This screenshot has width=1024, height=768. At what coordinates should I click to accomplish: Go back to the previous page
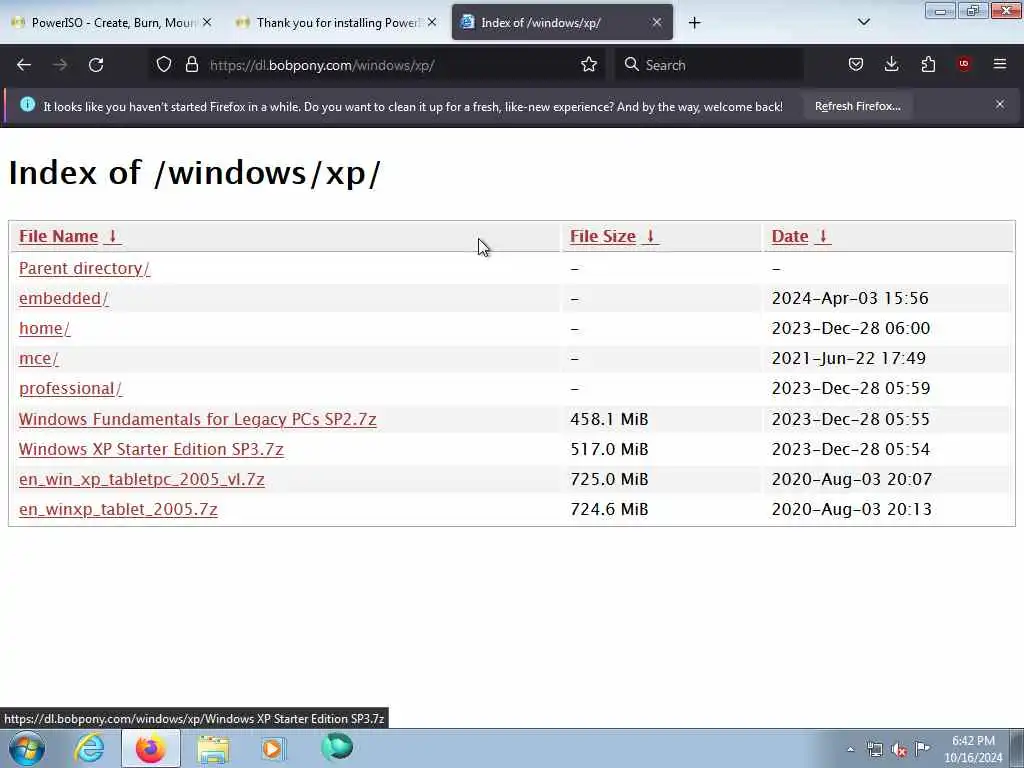[24, 65]
